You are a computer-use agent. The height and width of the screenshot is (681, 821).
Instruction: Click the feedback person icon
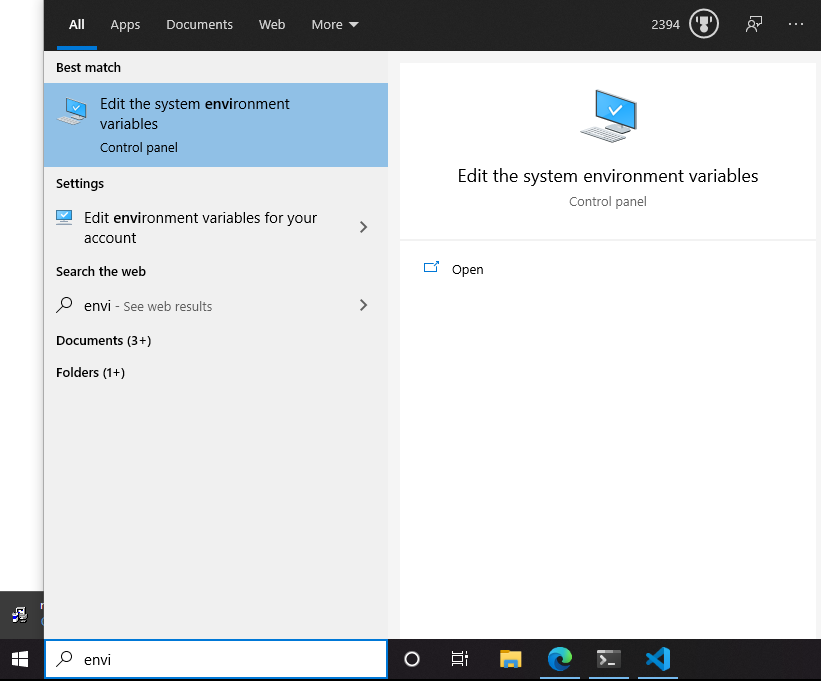click(753, 24)
